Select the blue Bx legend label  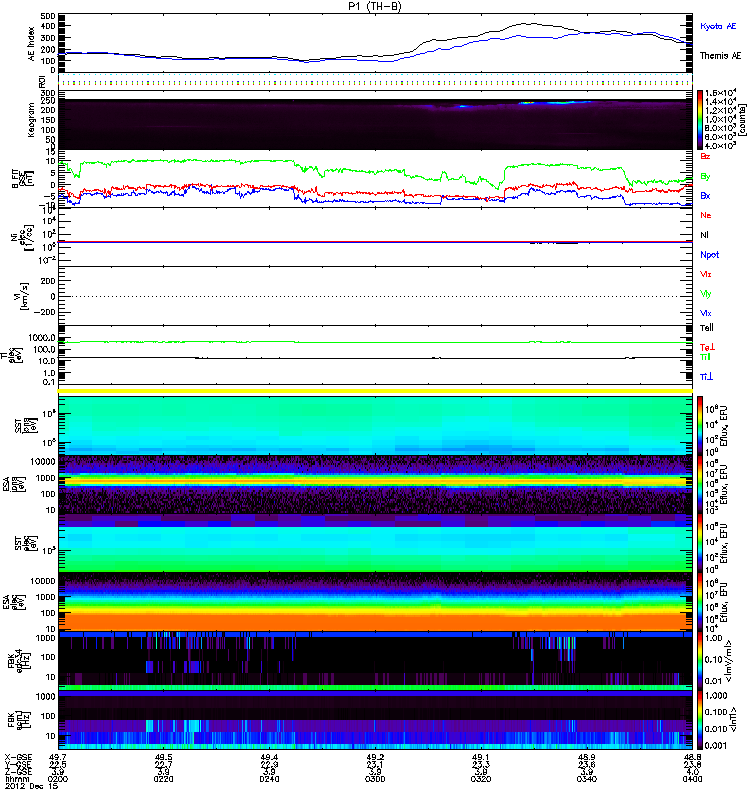(x=705, y=196)
